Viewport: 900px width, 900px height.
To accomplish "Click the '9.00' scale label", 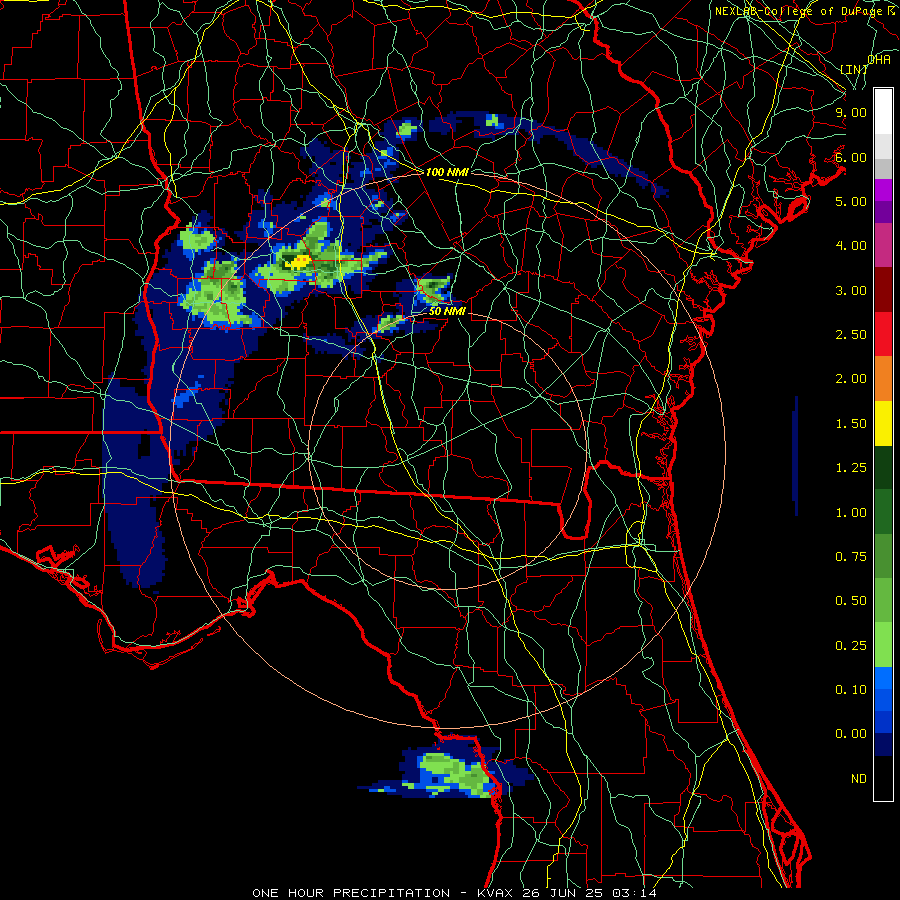I will [x=851, y=112].
